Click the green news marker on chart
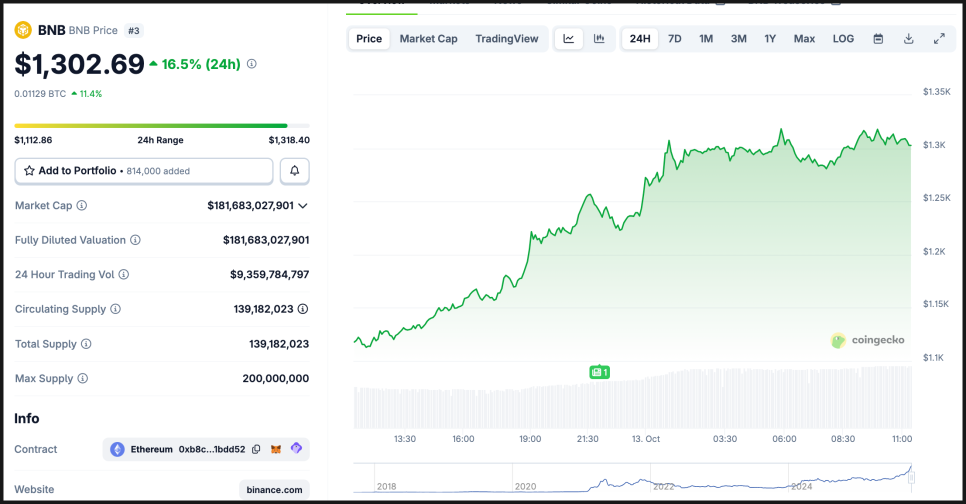The height and width of the screenshot is (504, 966). point(599,372)
